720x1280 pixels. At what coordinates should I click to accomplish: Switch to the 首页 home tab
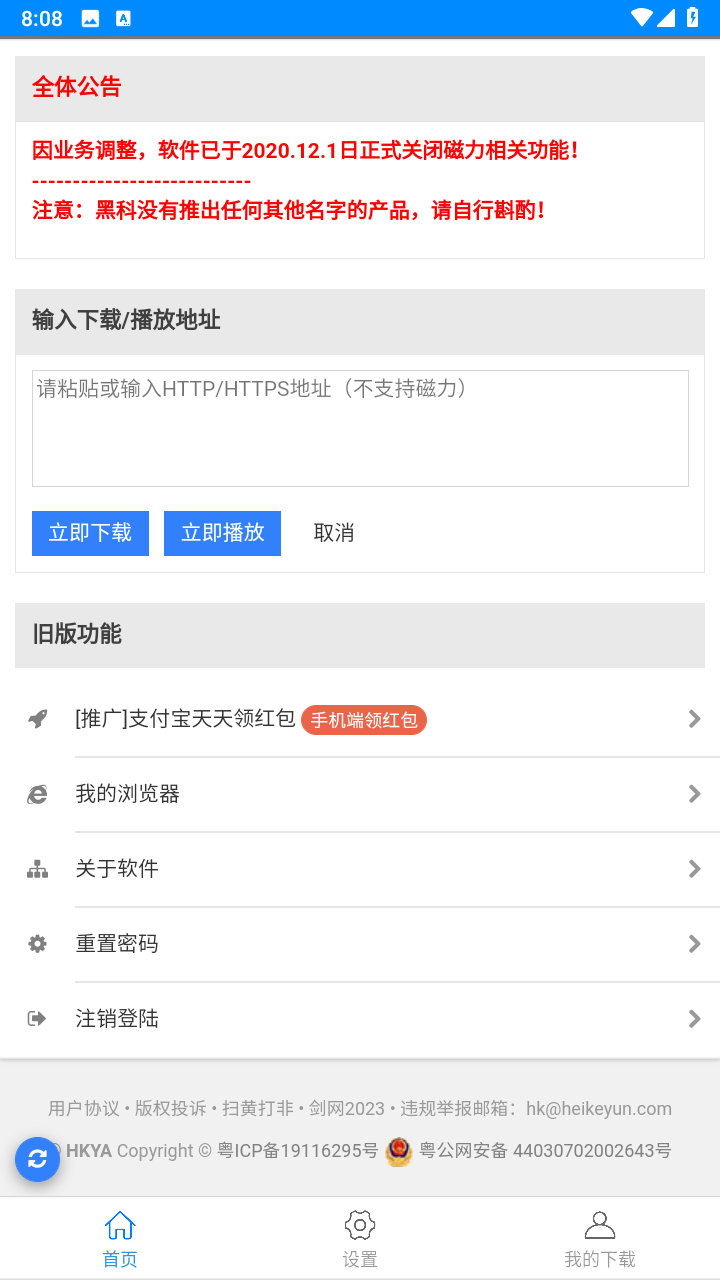120,1238
